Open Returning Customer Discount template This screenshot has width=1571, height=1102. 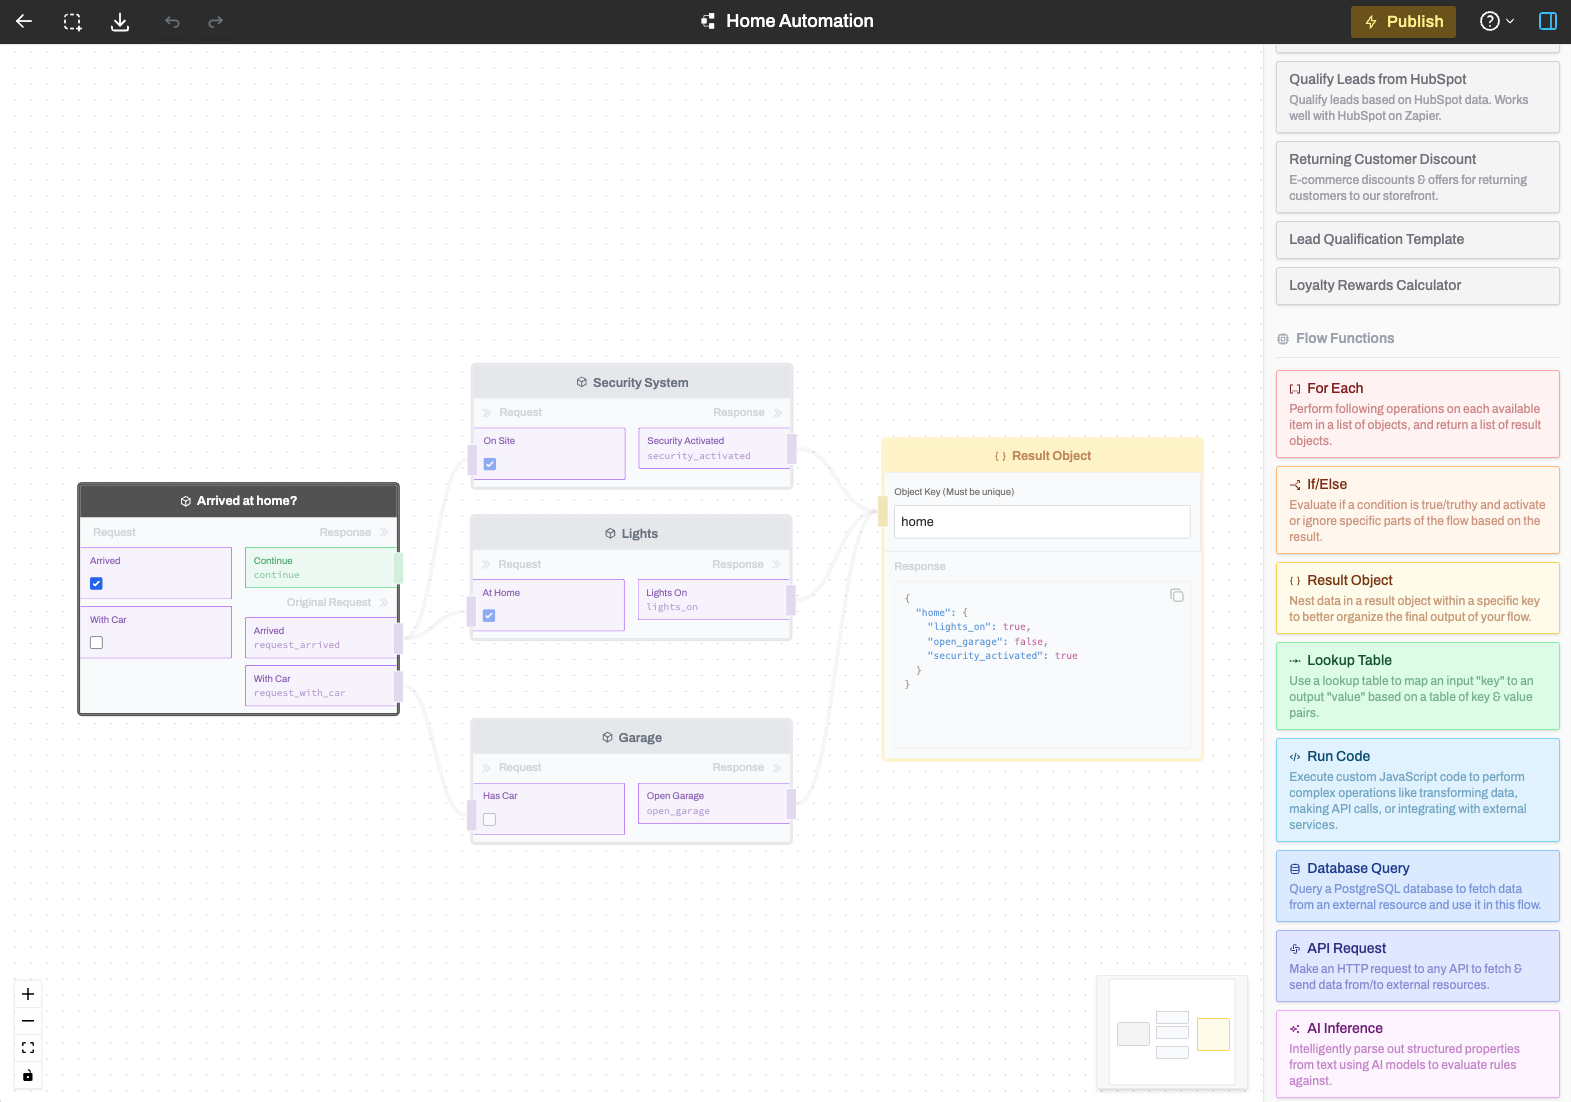[1418, 177]
